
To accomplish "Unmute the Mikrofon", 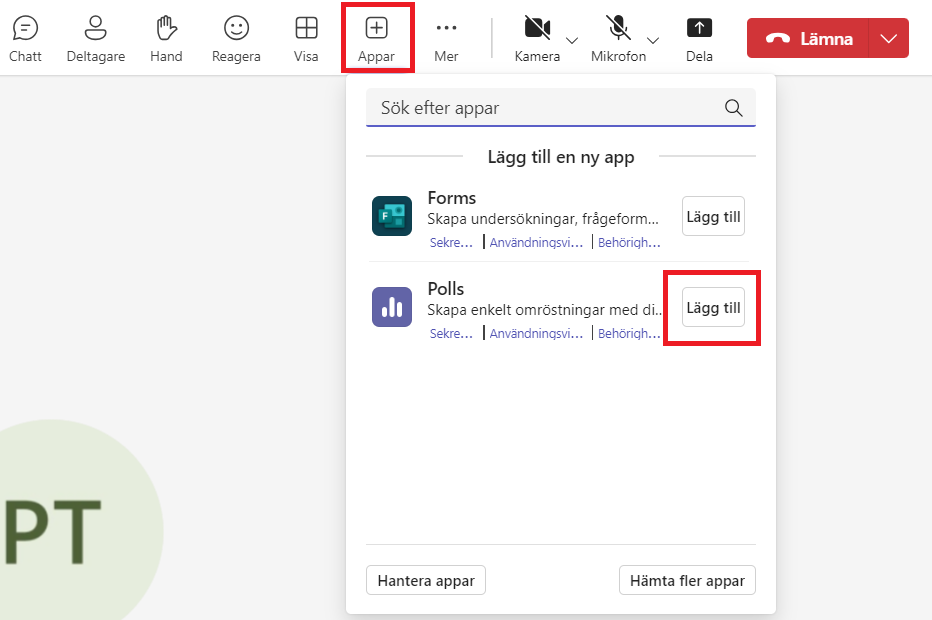I will pyautogui.click(x=618, y=39).
